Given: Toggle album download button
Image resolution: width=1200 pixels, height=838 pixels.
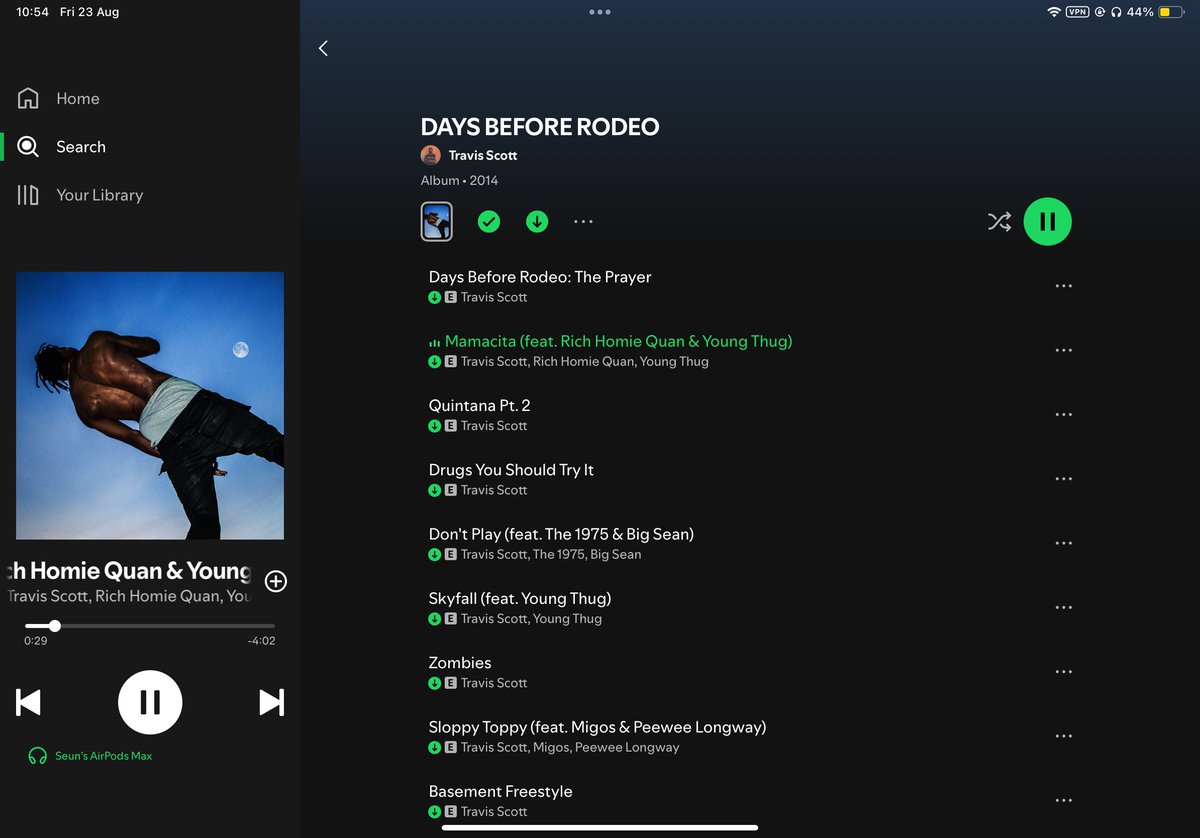Looking at the screenshot, I should 537,221.
